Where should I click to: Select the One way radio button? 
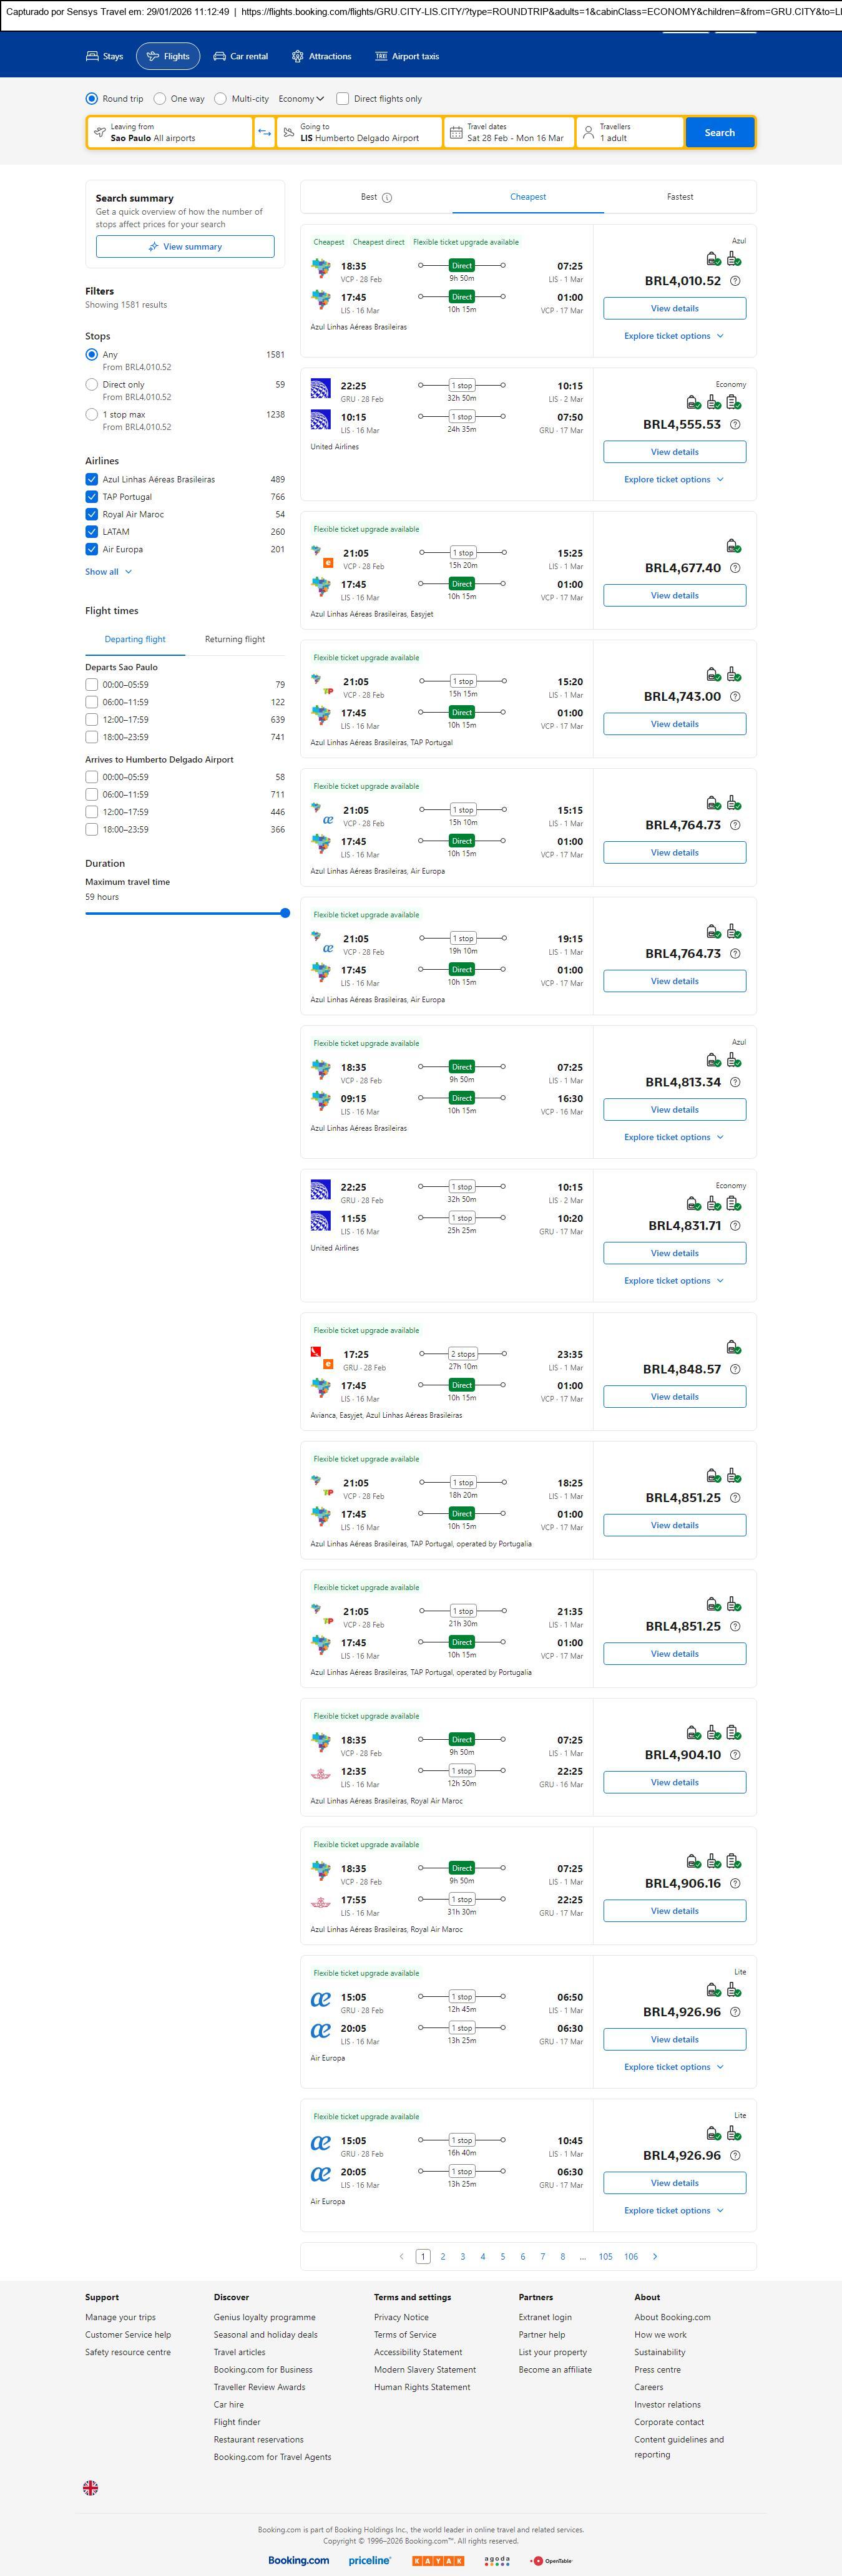(160, 99)
